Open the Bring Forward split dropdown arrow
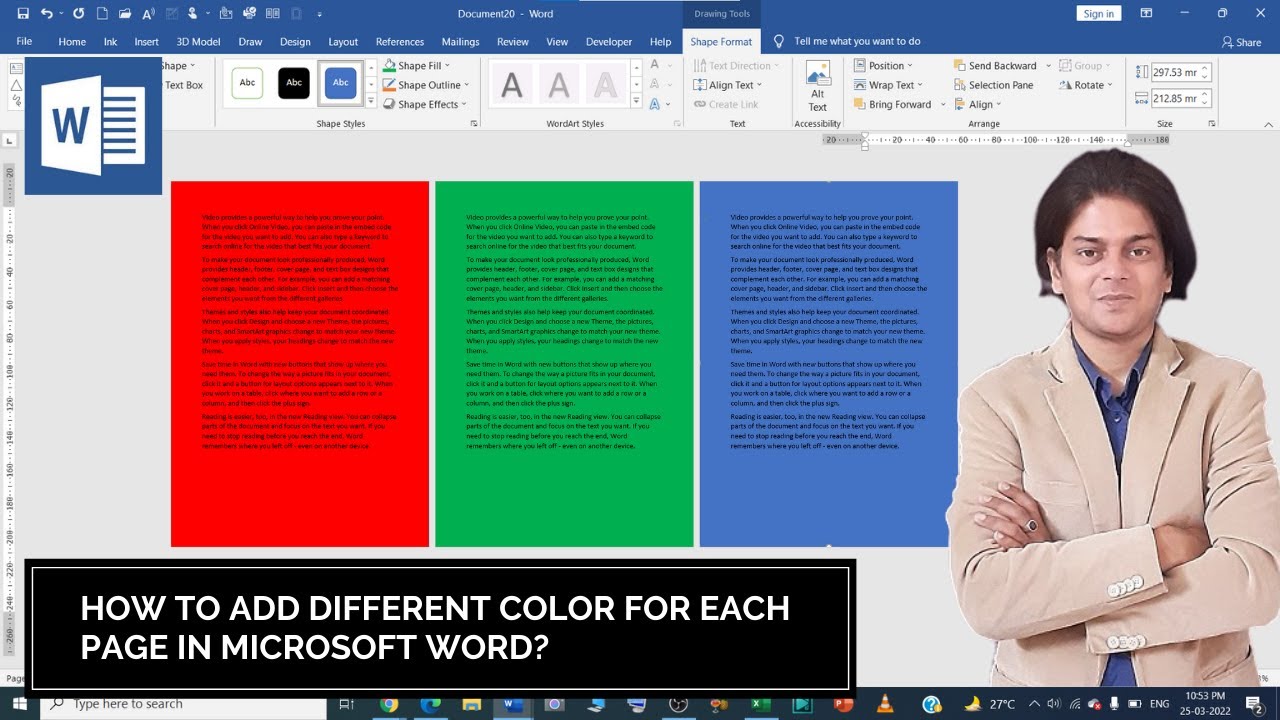 [x=942, y=104]
